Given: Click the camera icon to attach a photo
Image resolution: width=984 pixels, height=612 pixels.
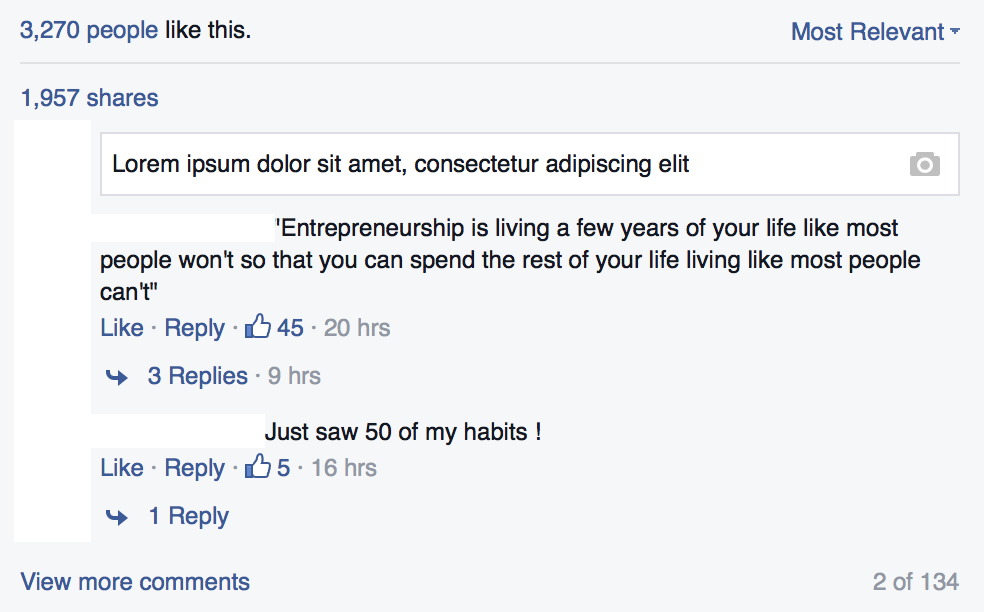Looking at the screenshot, I should [x=924, y=164].
